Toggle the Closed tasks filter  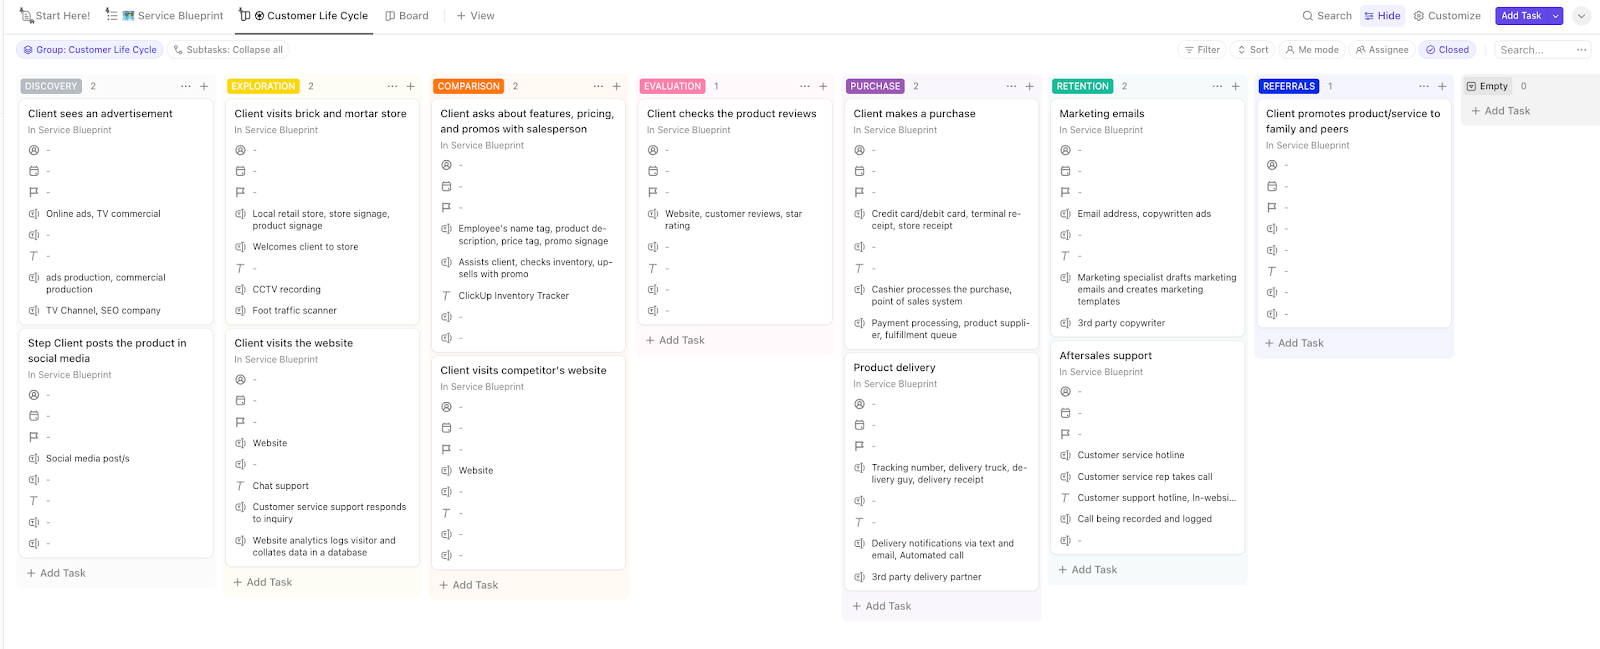(x=1447, y=50)
